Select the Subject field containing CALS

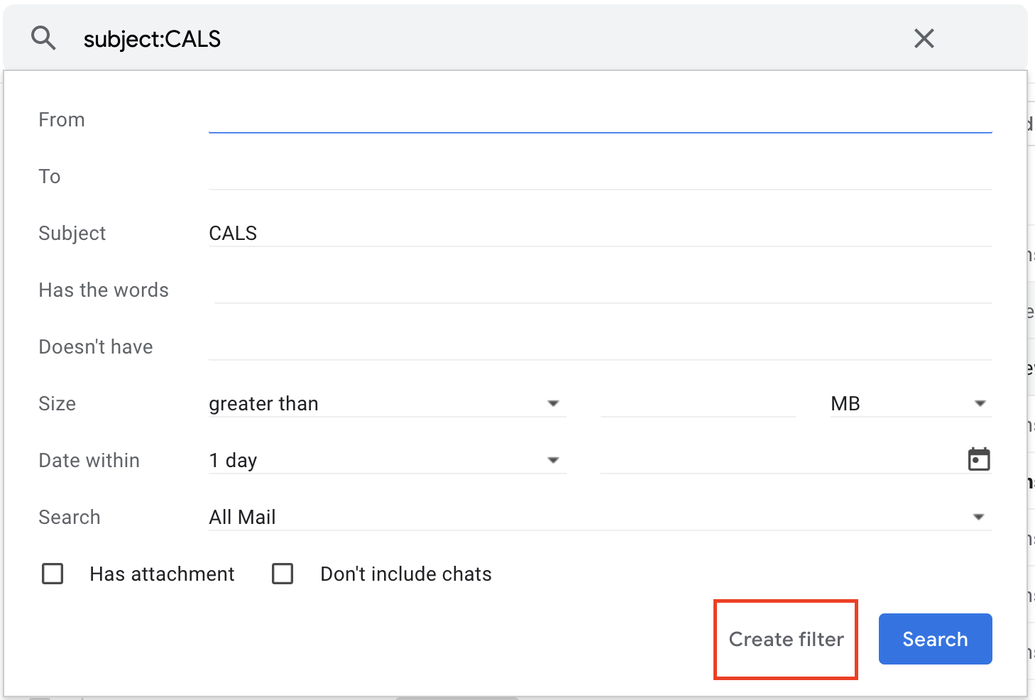coord(600,232)
